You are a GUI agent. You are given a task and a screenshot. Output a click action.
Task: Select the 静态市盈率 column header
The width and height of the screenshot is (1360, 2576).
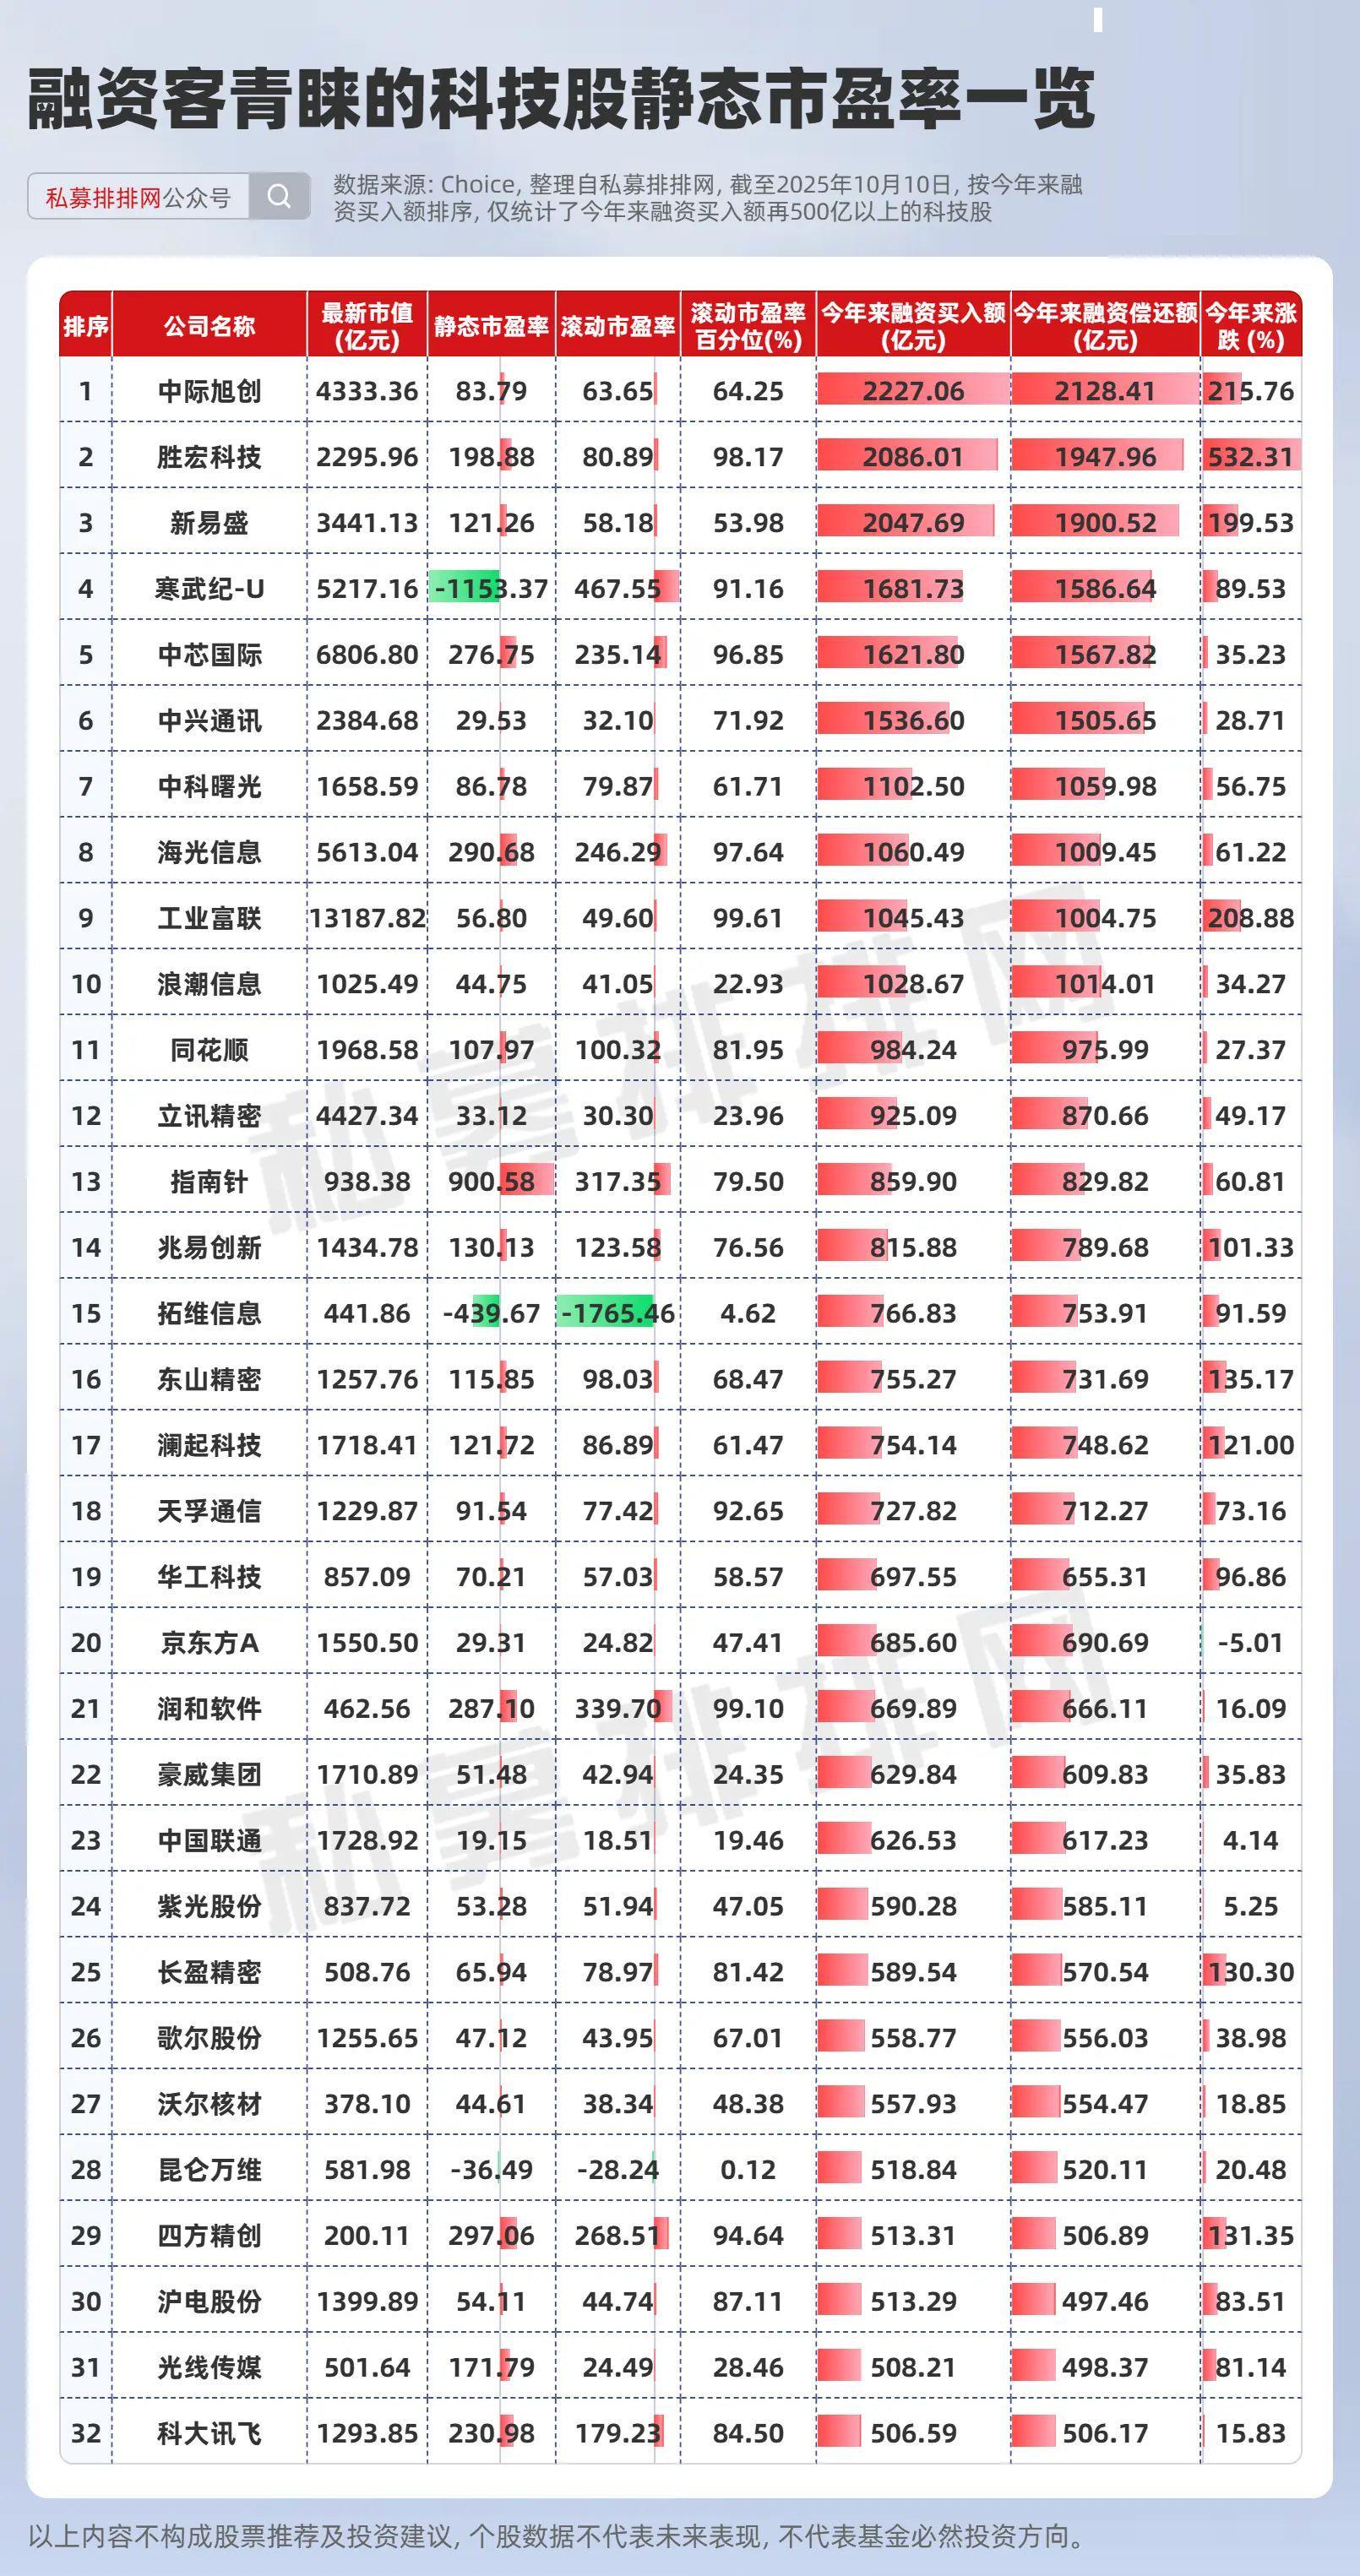[491, 326]
